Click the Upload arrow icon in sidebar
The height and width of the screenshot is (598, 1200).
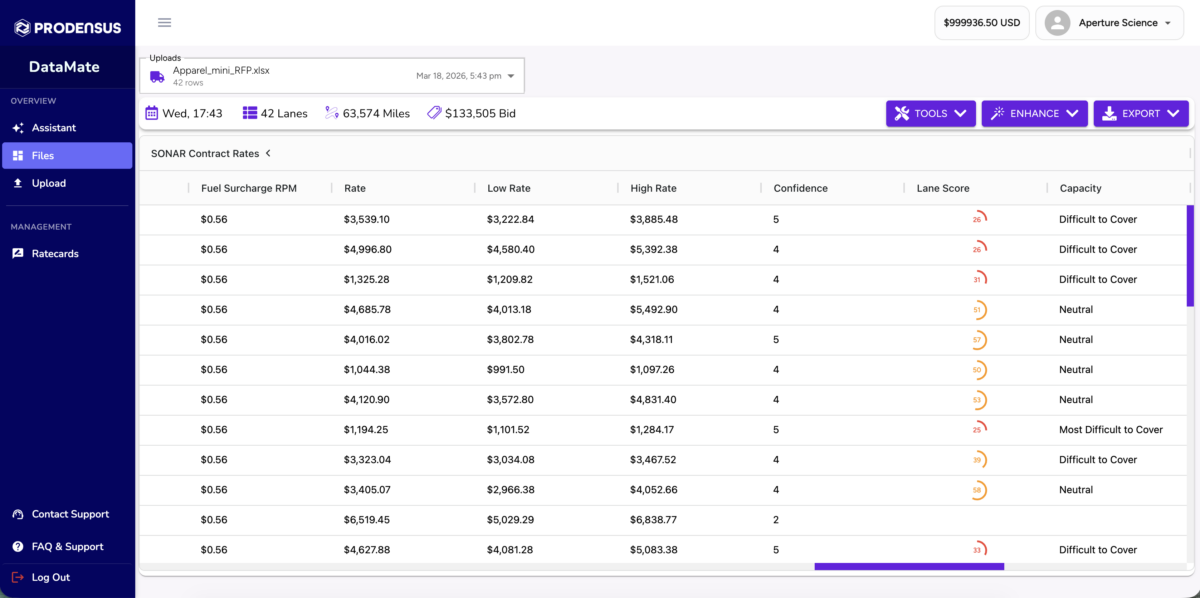18,183
